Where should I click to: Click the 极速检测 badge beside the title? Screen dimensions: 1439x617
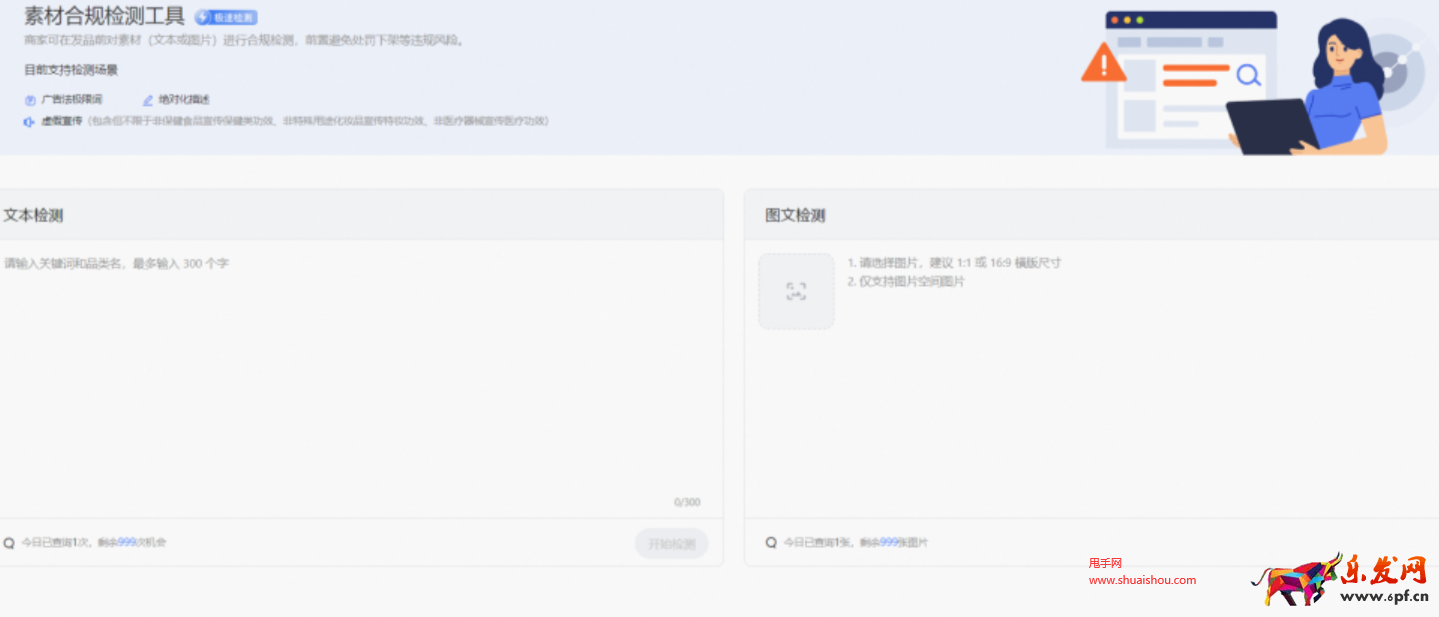[226, 17]
